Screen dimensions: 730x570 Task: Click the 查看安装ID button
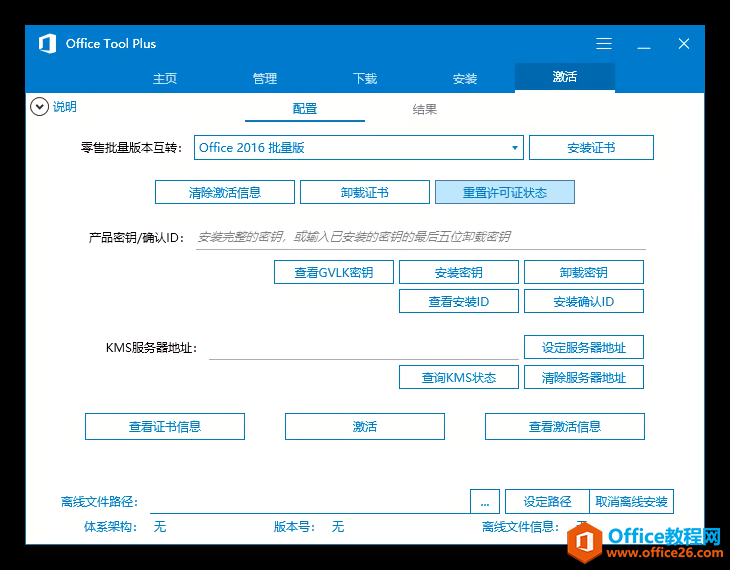[459, 301]
